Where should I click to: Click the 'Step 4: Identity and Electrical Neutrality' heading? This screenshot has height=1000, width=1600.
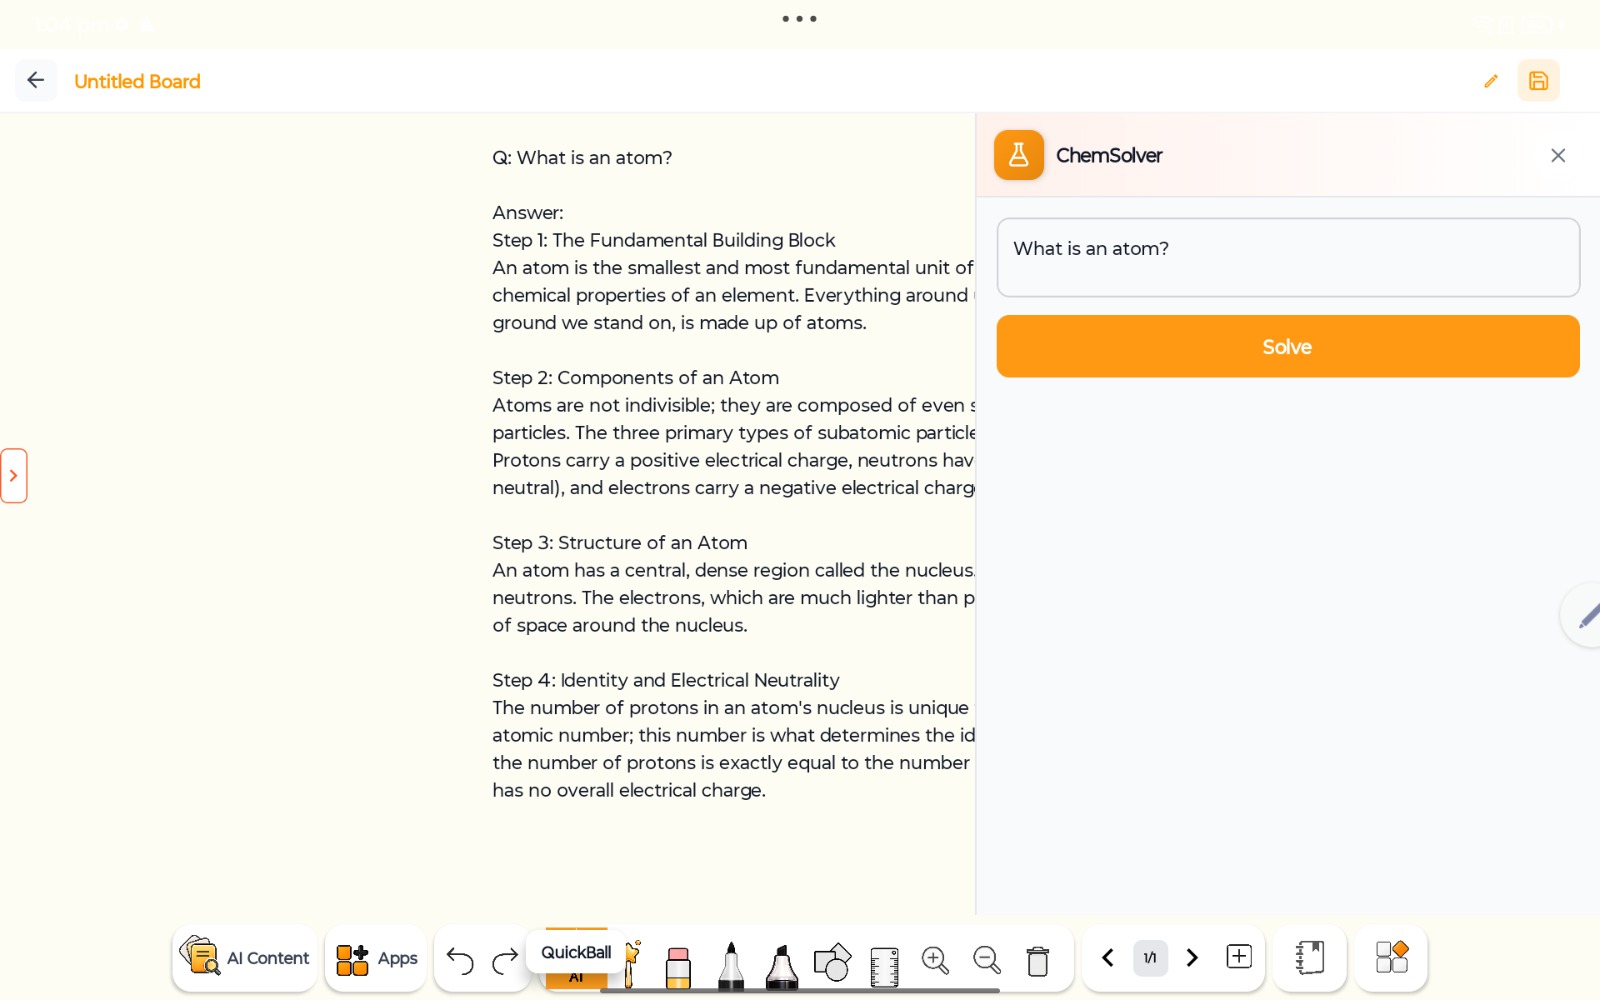666,680
